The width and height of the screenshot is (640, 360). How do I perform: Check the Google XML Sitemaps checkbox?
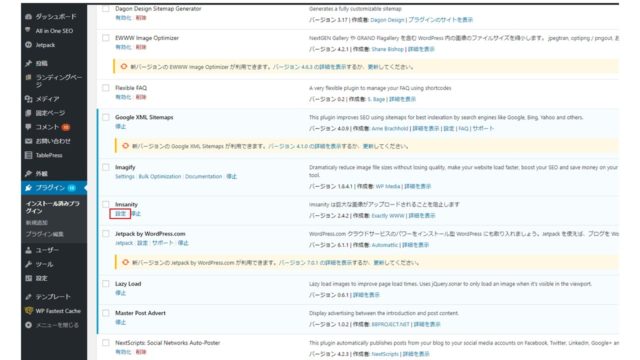pos(106,117)
